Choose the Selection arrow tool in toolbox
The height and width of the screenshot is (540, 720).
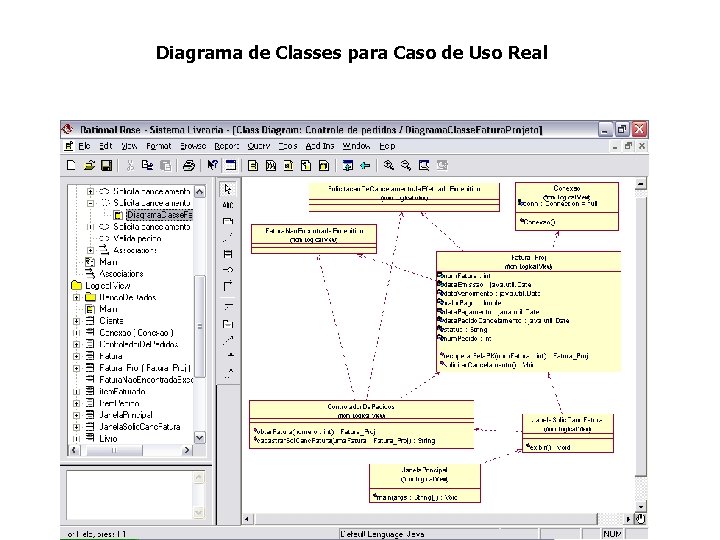click(228, 189)
